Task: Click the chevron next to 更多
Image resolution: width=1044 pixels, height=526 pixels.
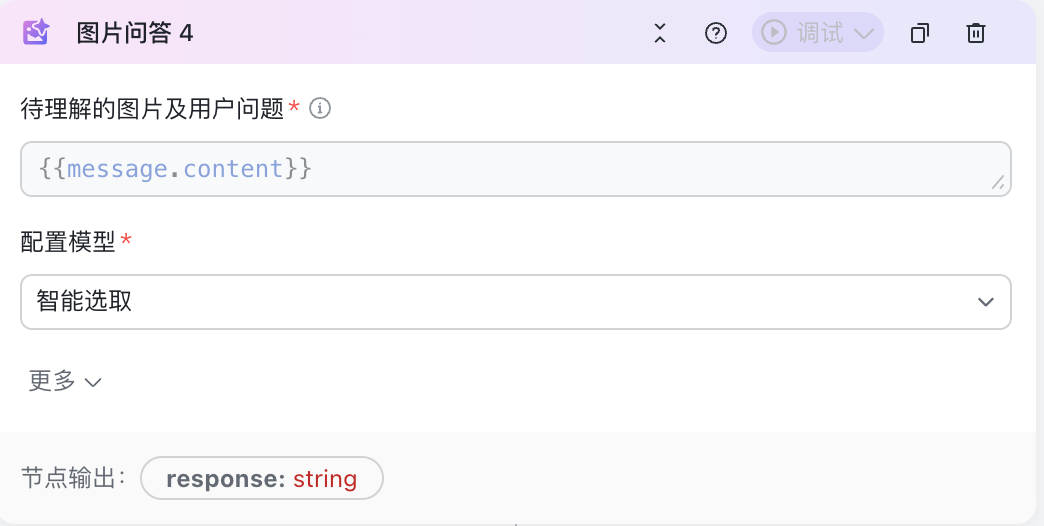Action: click(93, 382)
